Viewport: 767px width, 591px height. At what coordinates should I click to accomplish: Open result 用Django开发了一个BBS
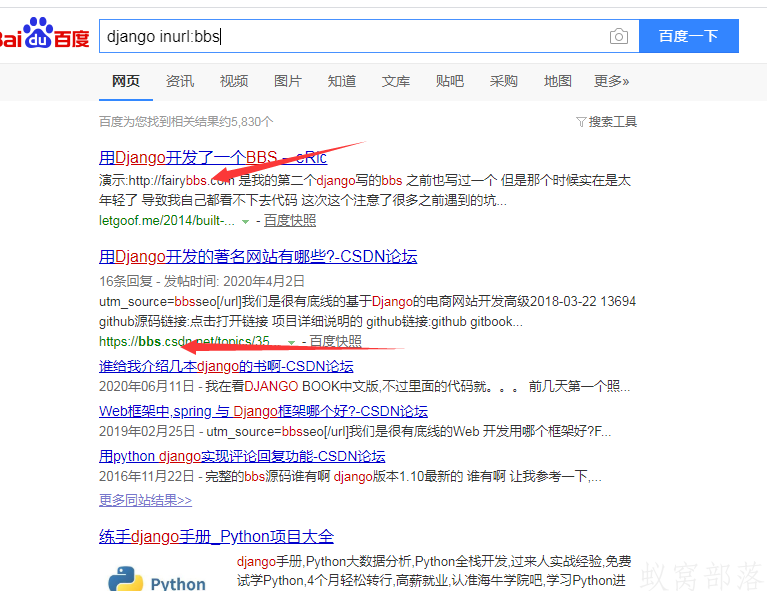pos(213,158)
